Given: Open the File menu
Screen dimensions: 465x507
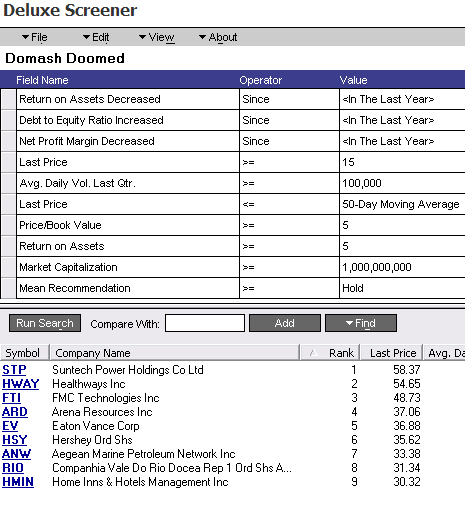Looking at the screenshot, I should pos(35,37).
